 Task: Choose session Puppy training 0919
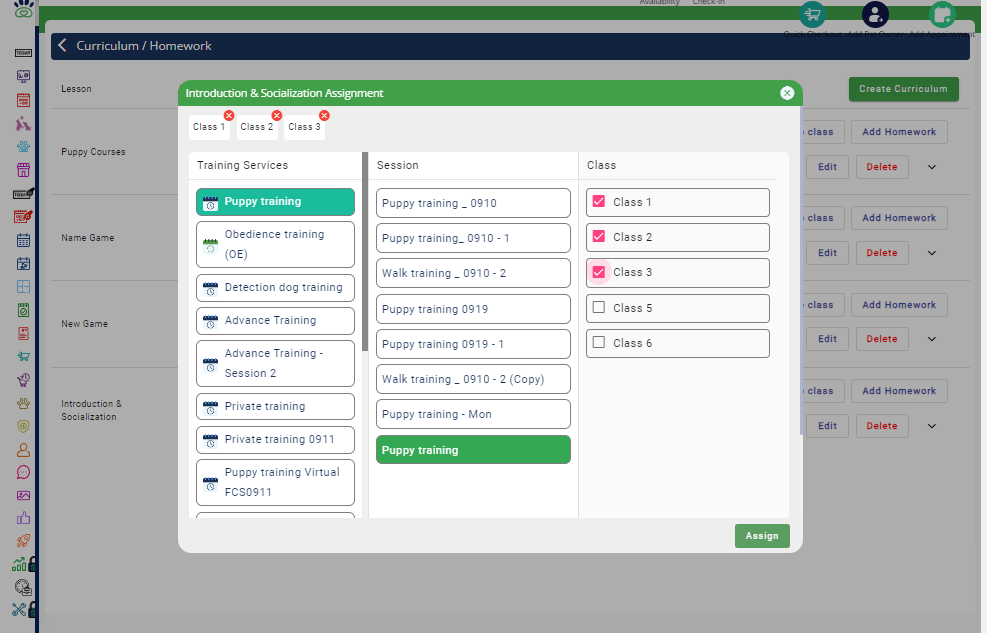pyautogui.click(x=473, y=309)
